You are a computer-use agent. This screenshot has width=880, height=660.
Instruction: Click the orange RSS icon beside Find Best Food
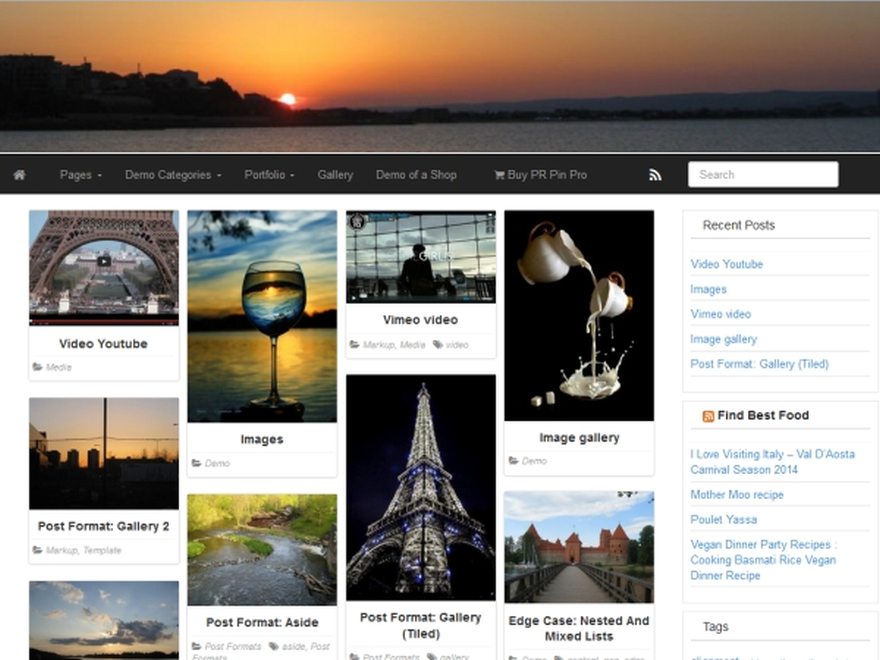[x=708, y=416]
